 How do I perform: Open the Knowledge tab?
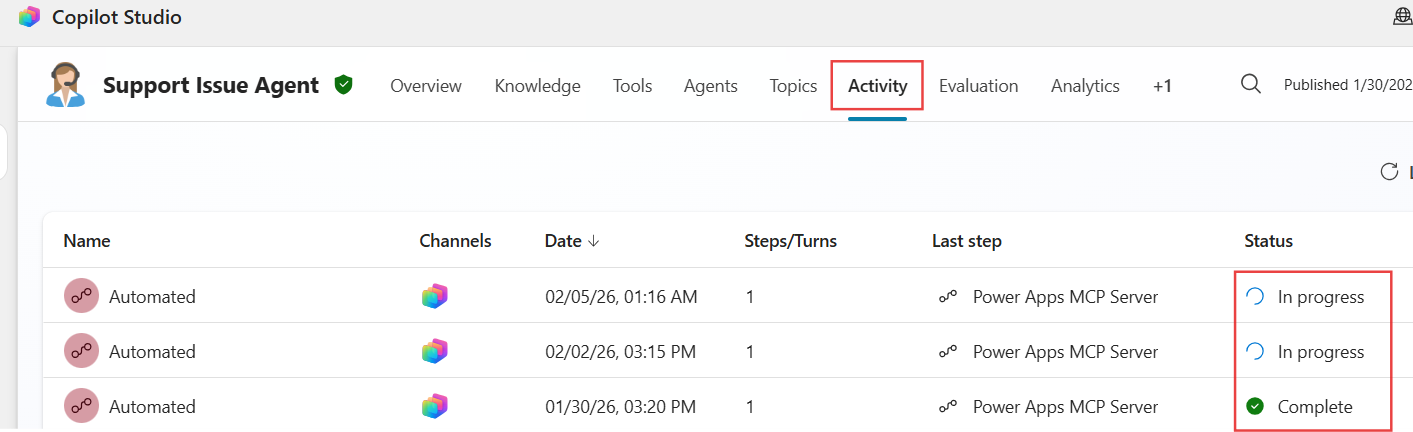537,86
